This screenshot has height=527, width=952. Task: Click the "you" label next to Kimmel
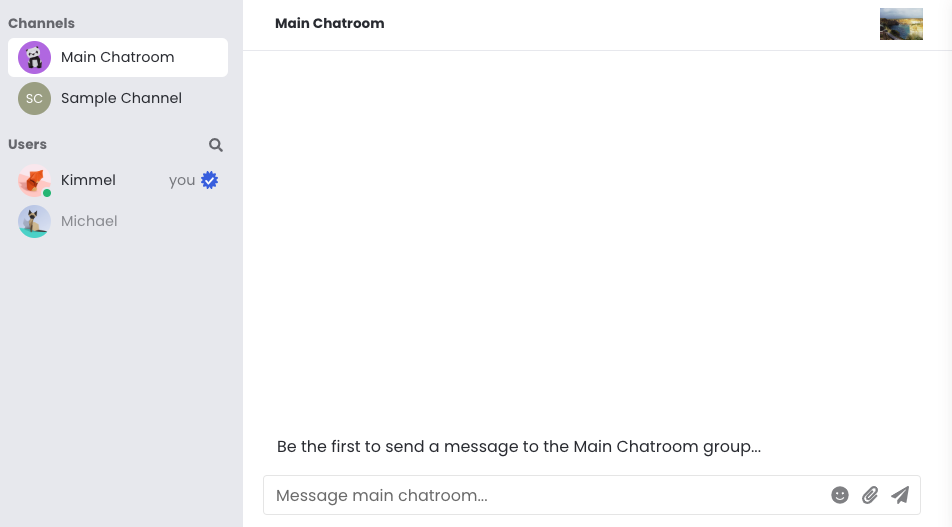click(x=182, y=180)
